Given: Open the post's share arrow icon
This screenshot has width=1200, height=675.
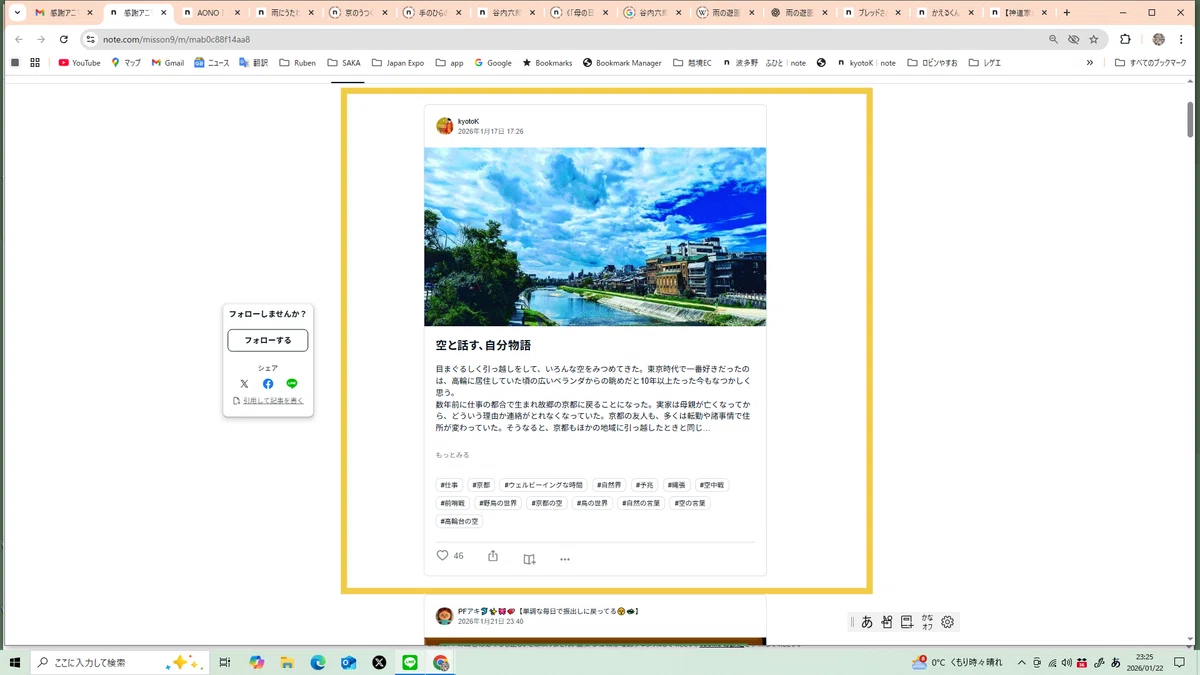Looking at the screenshot, I should coord(493,556).
